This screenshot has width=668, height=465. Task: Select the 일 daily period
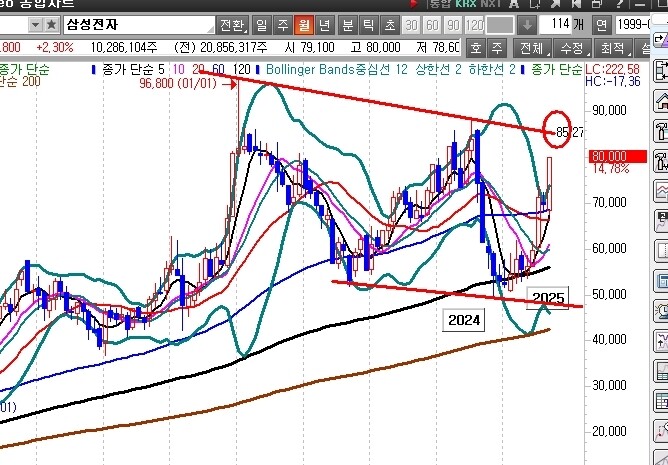(x=261, y=25)
